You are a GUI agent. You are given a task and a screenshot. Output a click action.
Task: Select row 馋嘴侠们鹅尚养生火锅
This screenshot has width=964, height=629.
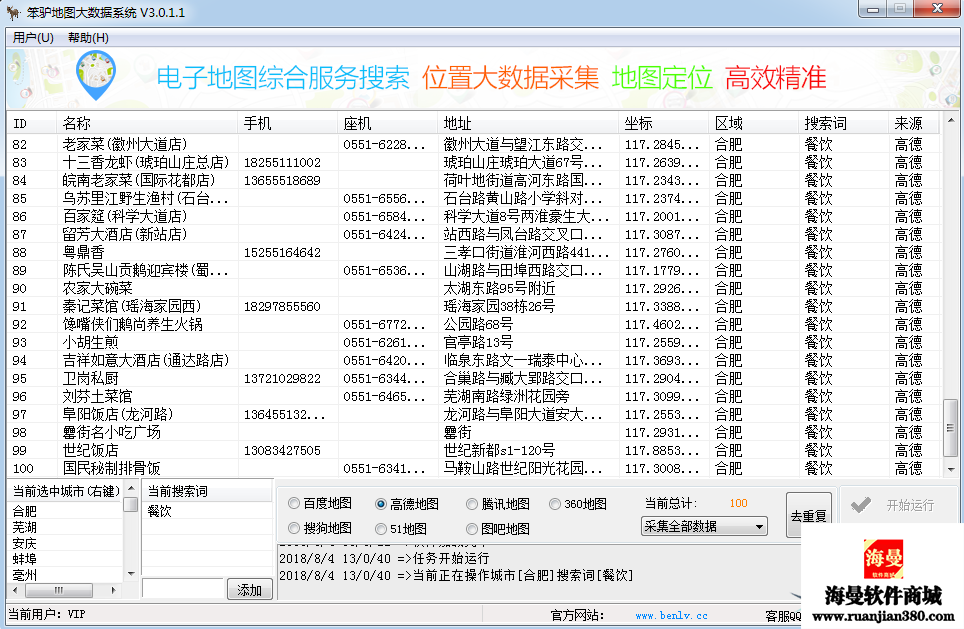(473, 324)
